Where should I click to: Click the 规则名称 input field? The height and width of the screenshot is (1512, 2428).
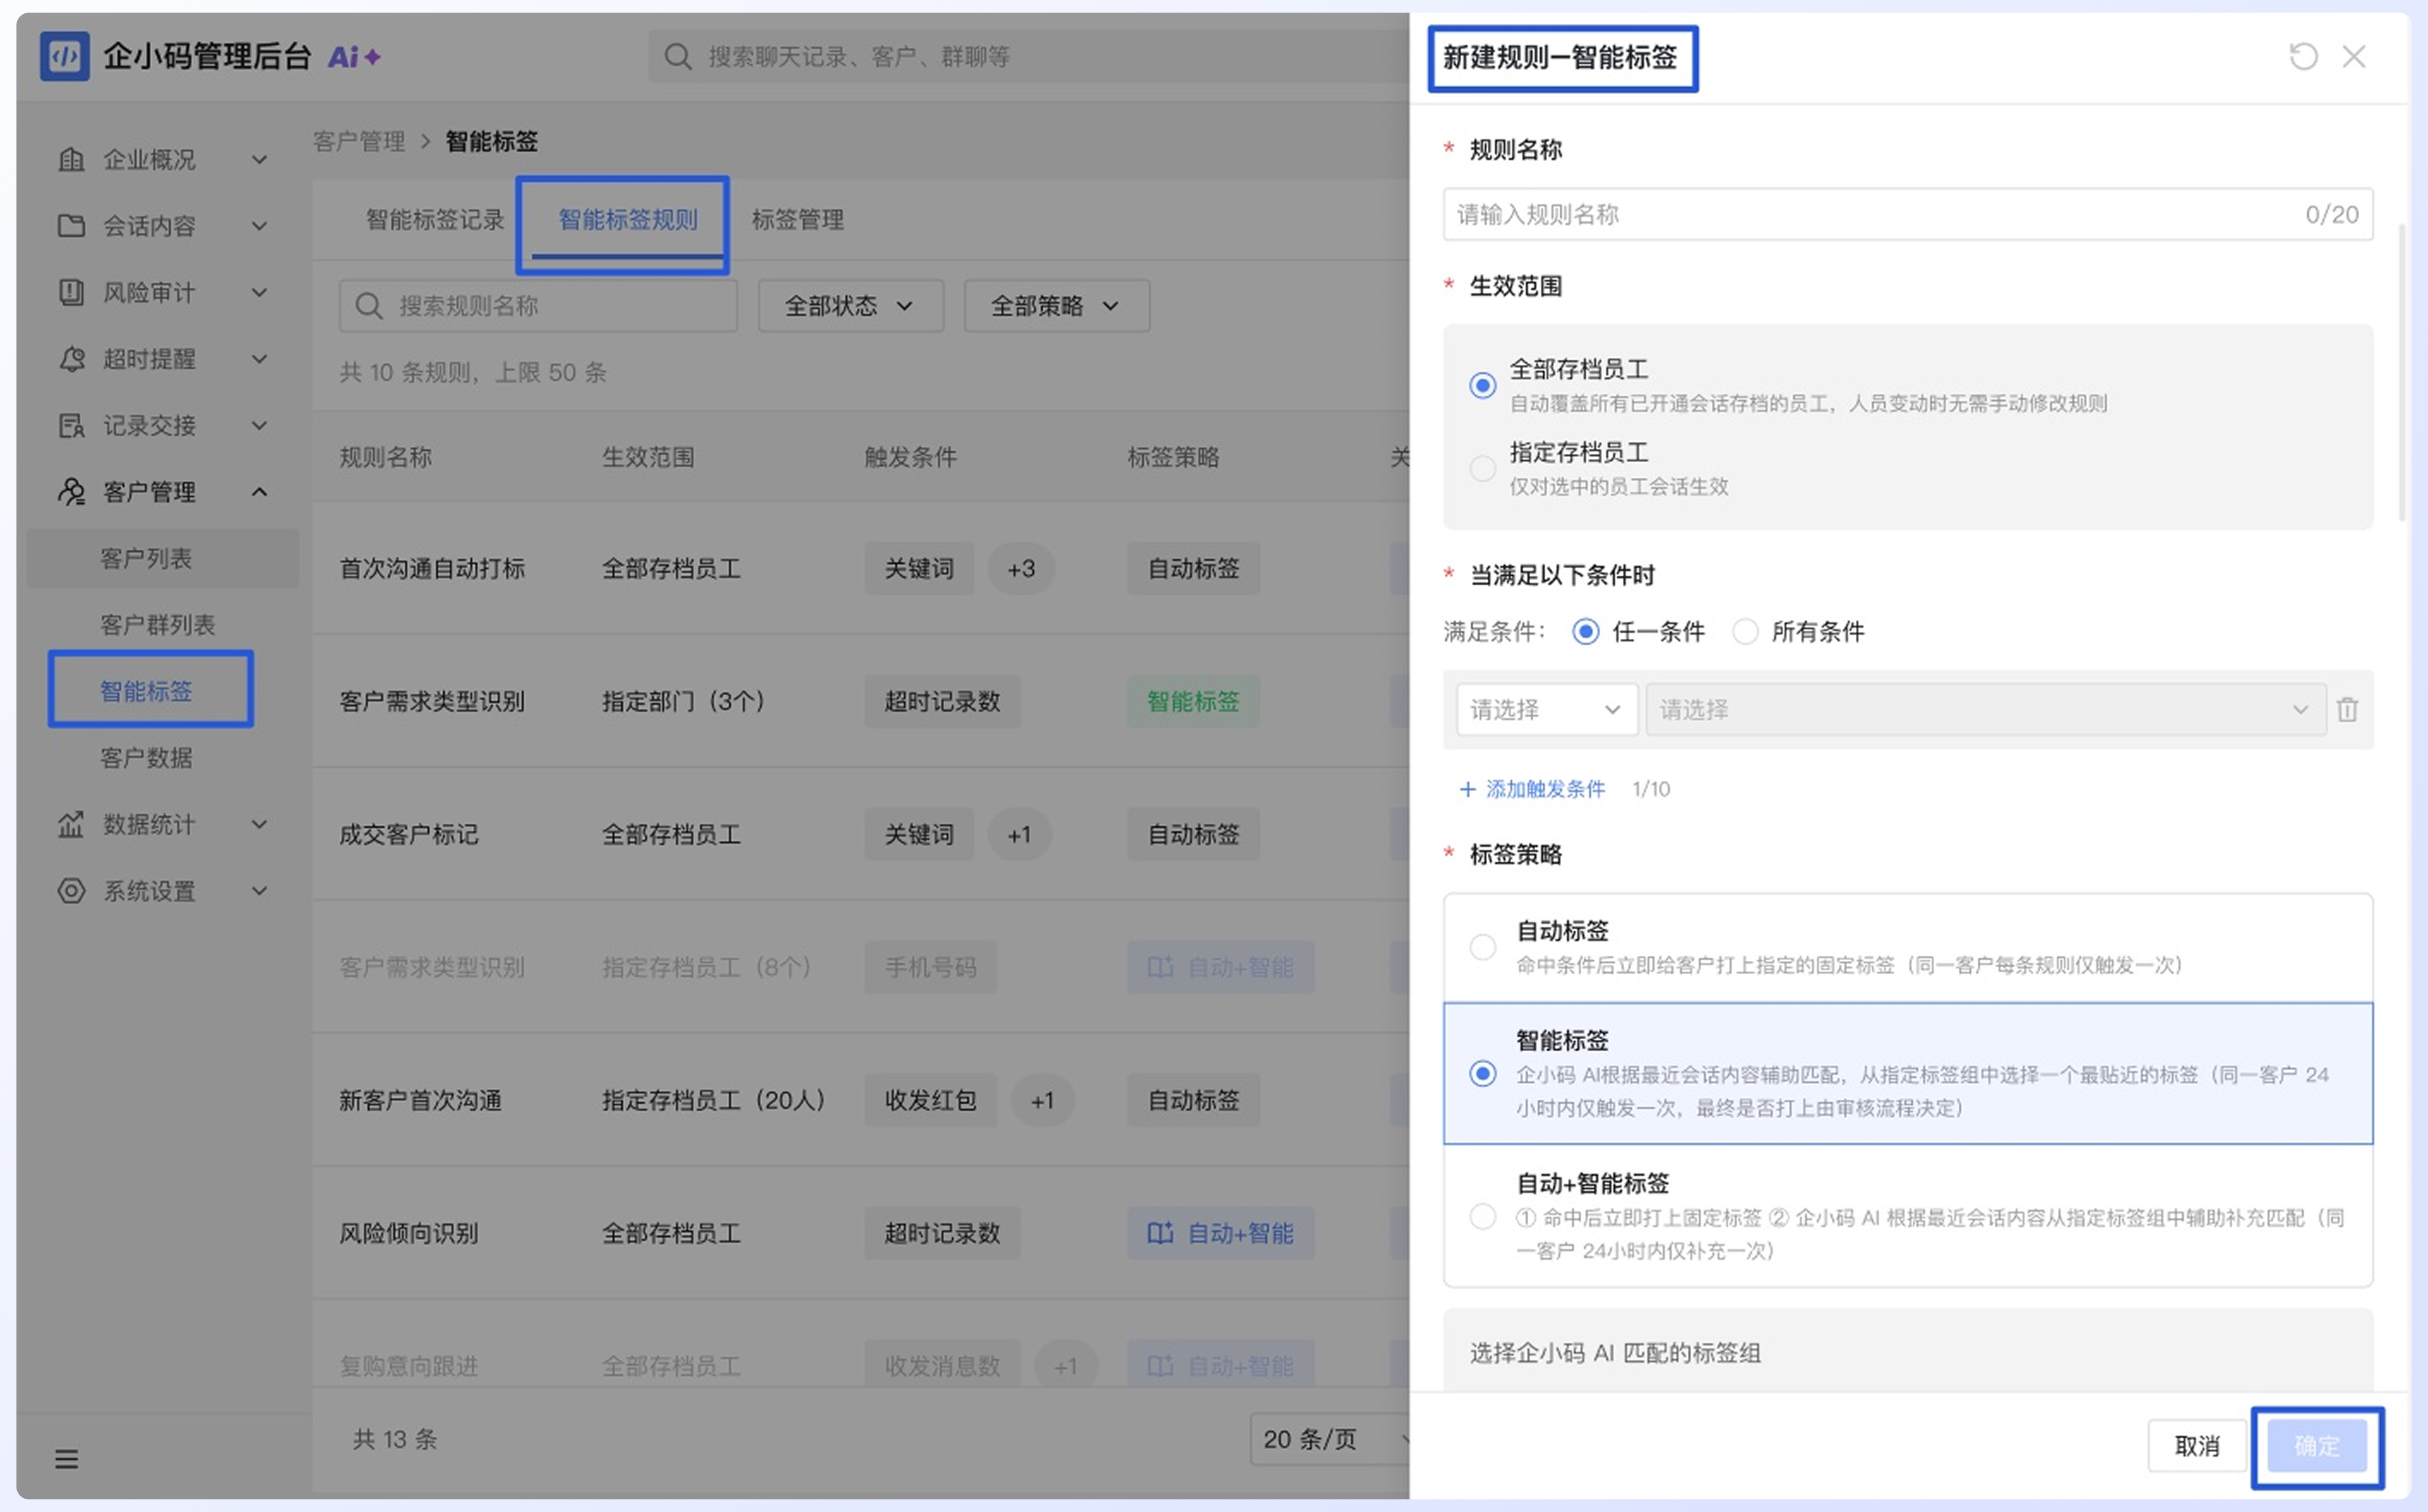1907,214
